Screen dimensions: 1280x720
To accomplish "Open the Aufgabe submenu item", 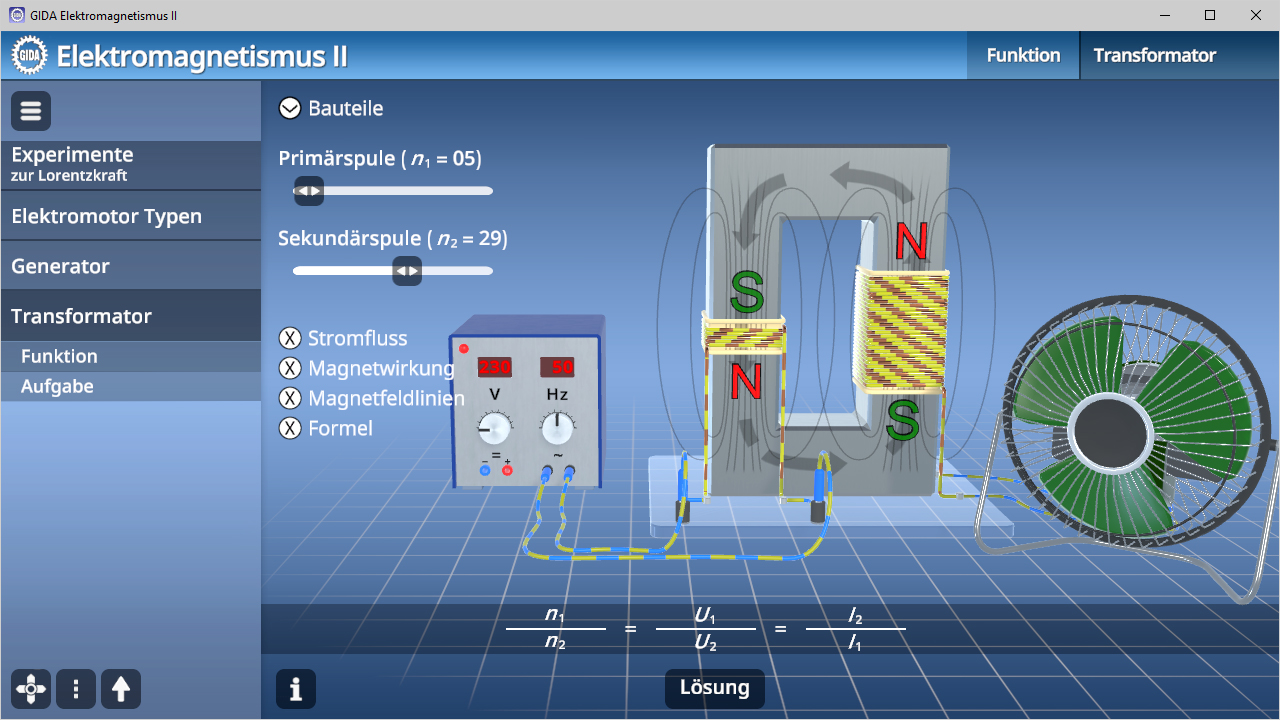I will click(131, 386).
